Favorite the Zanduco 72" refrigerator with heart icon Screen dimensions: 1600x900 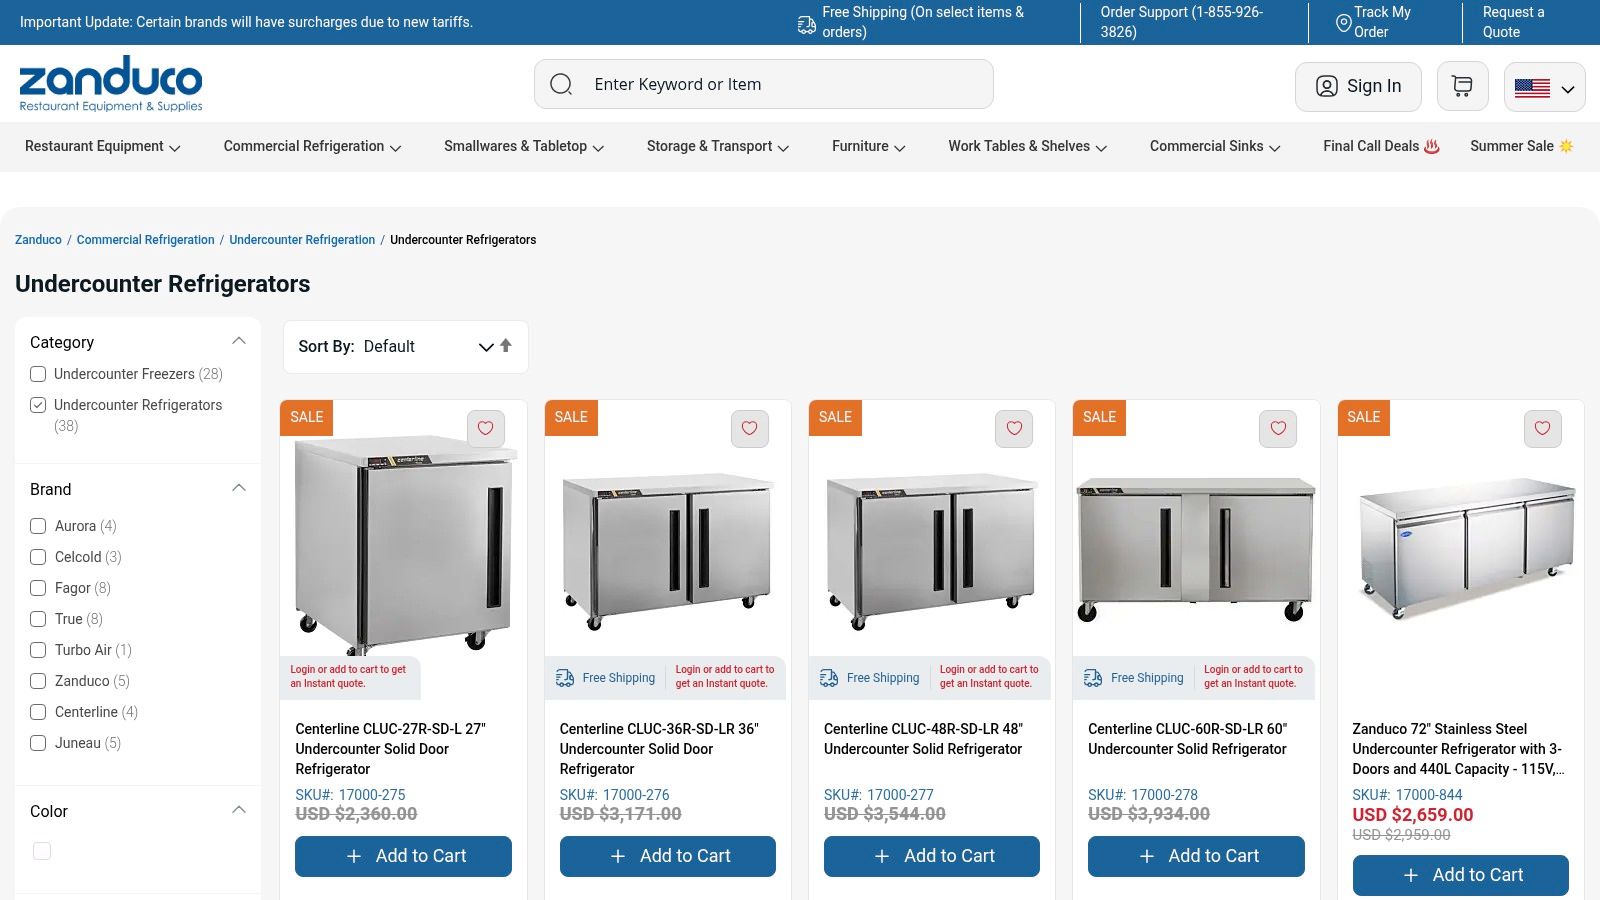tap(1542, 428)
